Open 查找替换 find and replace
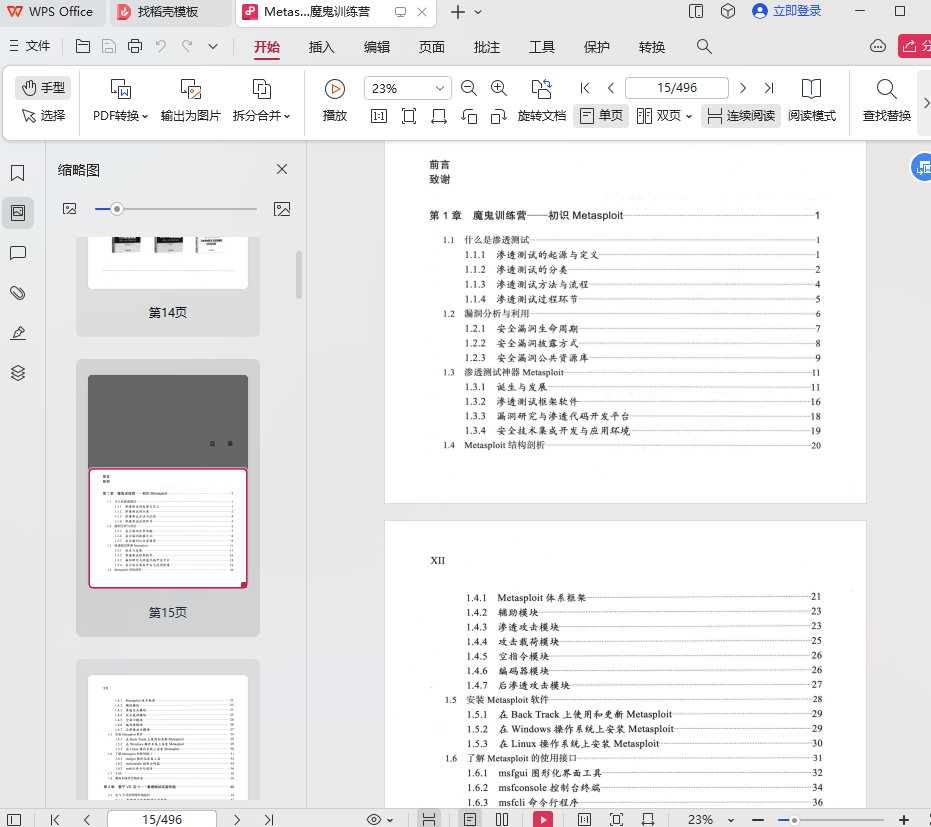The height and width of the screenshot is (827, 931). click(x=886, y=97)
